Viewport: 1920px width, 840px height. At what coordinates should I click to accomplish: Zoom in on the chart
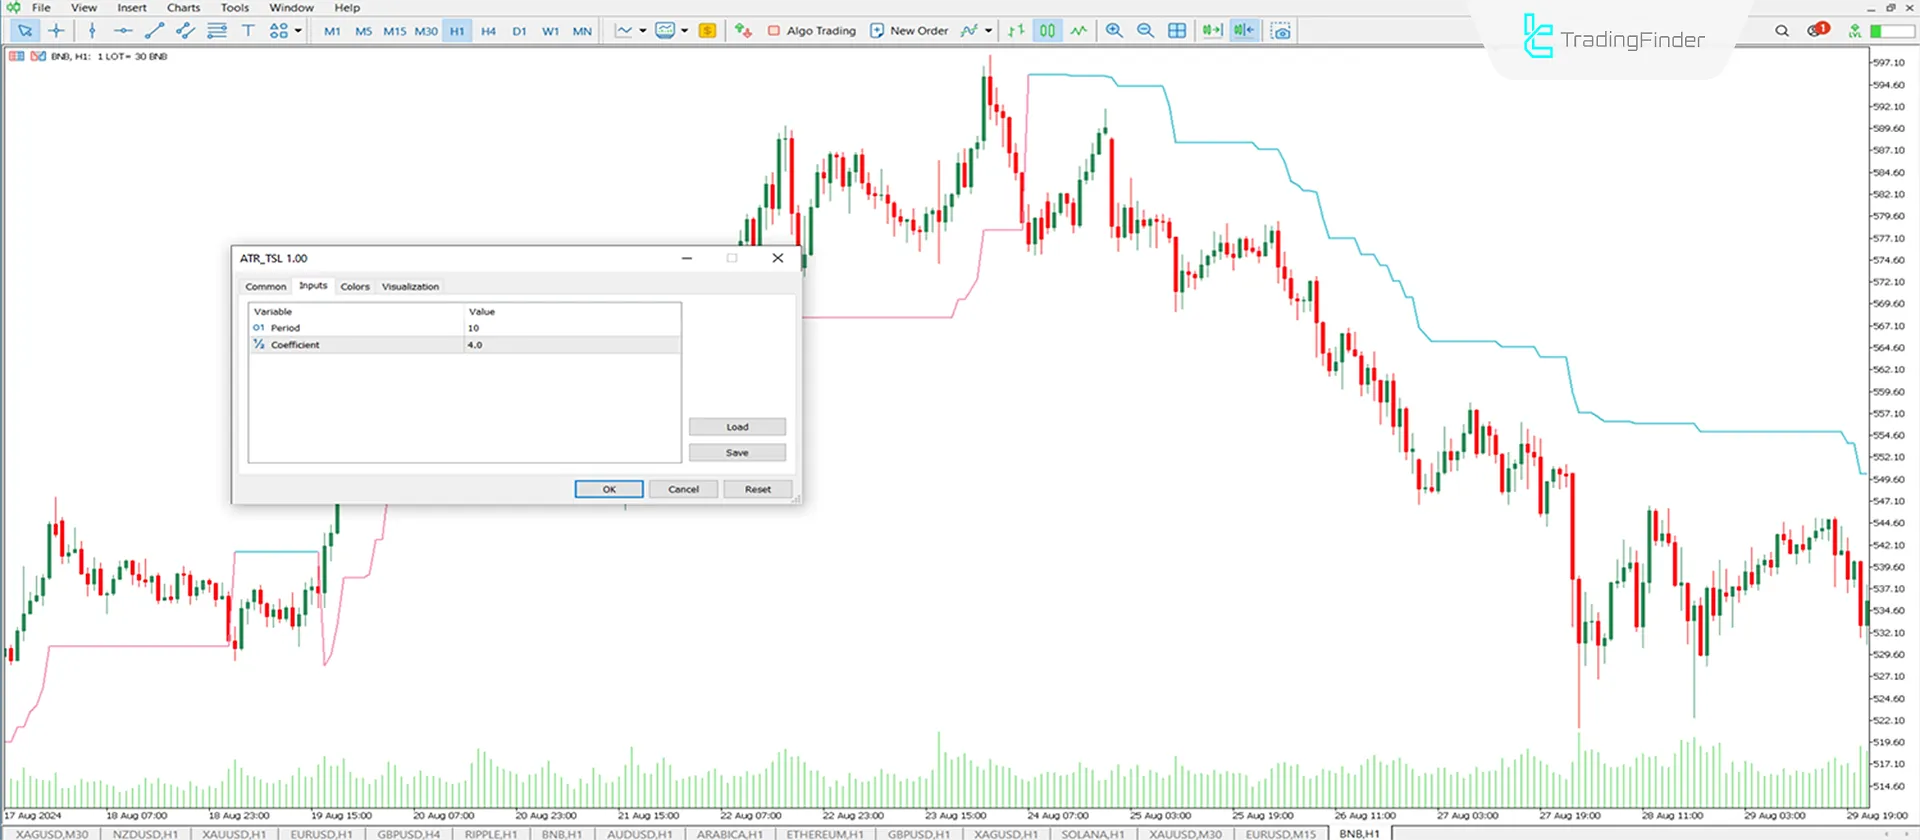(x=1114, y=31)
